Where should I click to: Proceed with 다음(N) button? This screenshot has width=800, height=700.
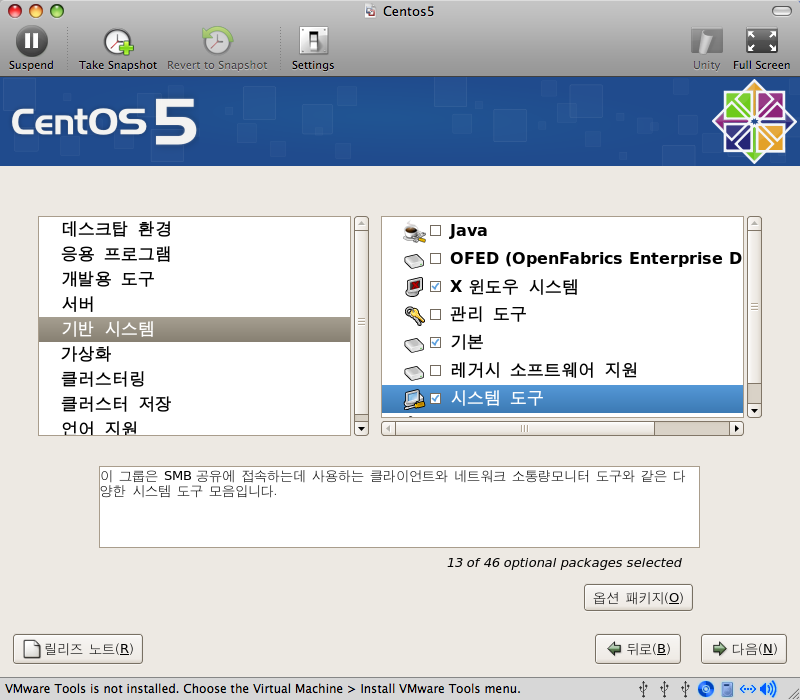(x=744, y=649)
